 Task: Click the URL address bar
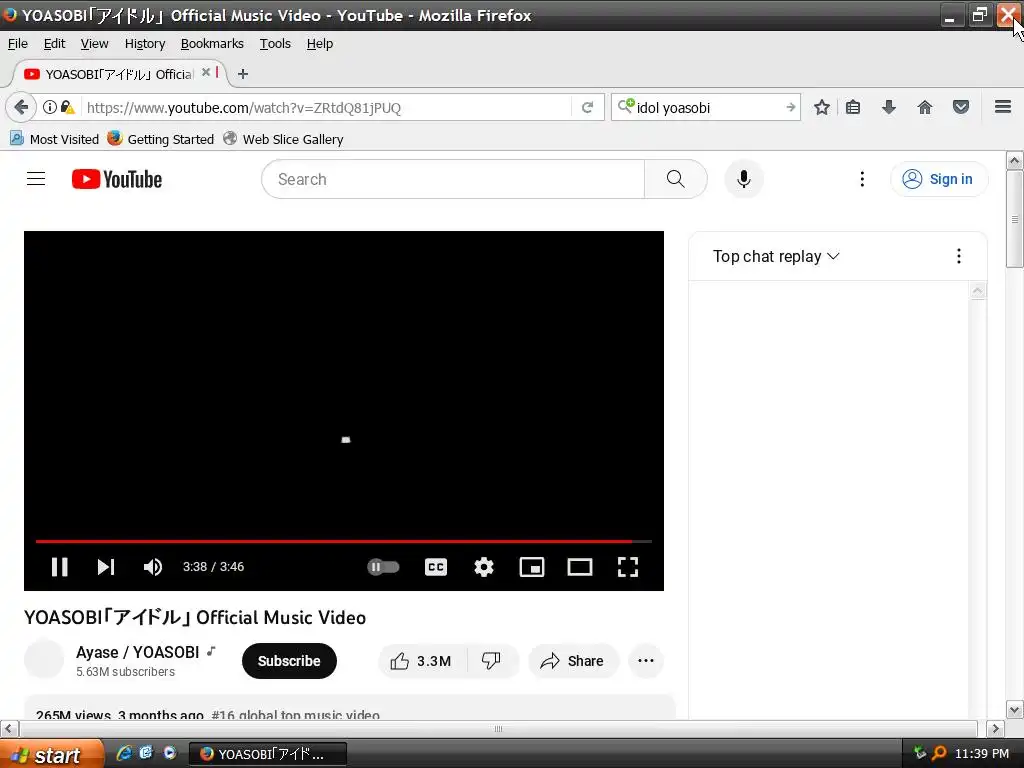(x=327, y=107)
